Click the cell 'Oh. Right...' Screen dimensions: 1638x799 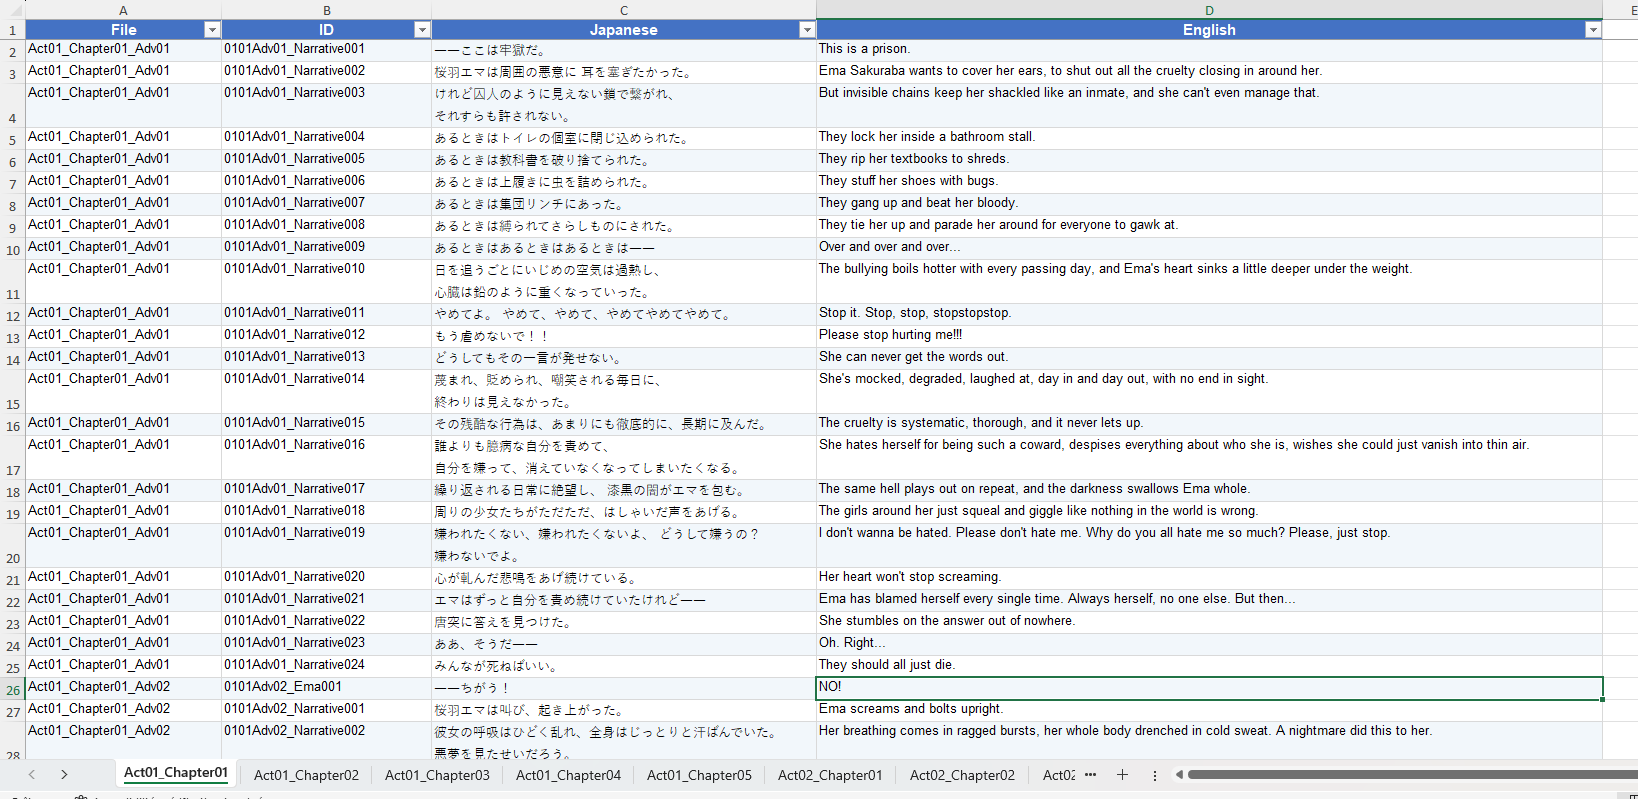pyautogui.click(x=1209, y=643)
